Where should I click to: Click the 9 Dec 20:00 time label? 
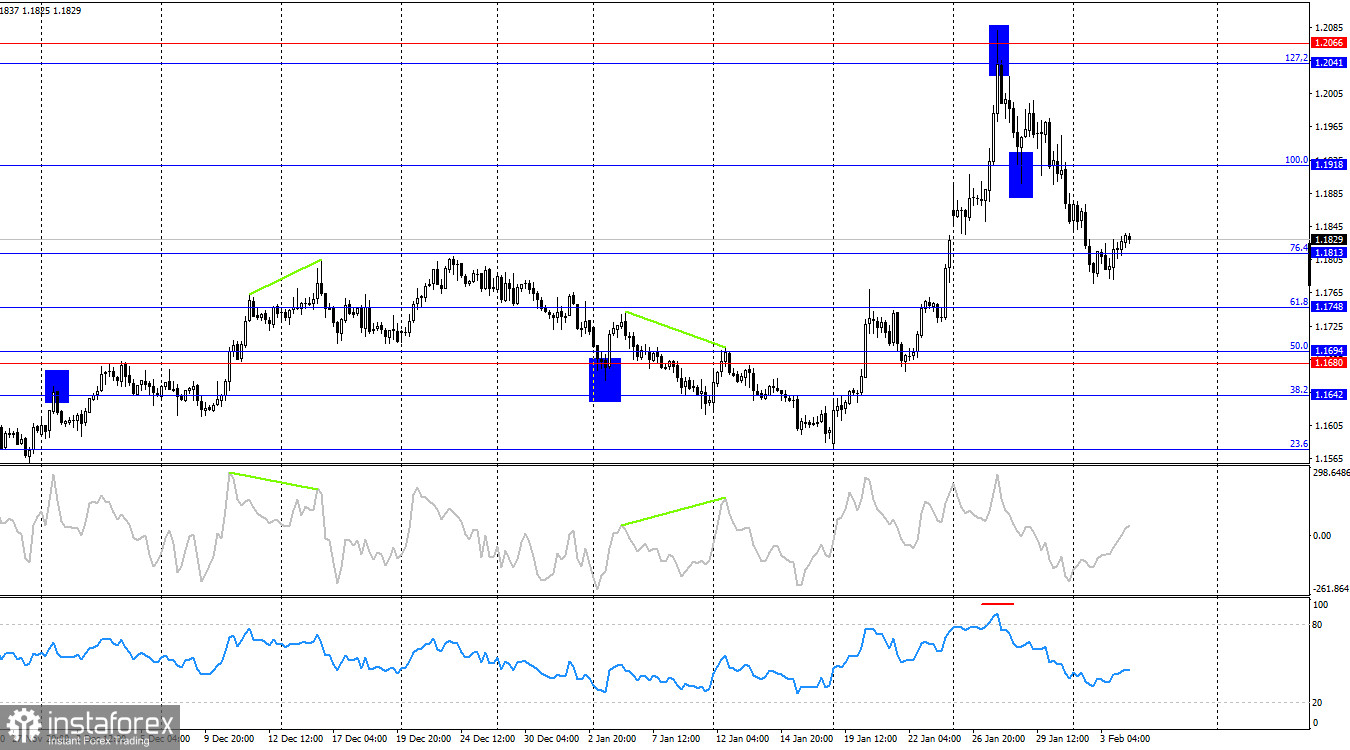(229, 739)
